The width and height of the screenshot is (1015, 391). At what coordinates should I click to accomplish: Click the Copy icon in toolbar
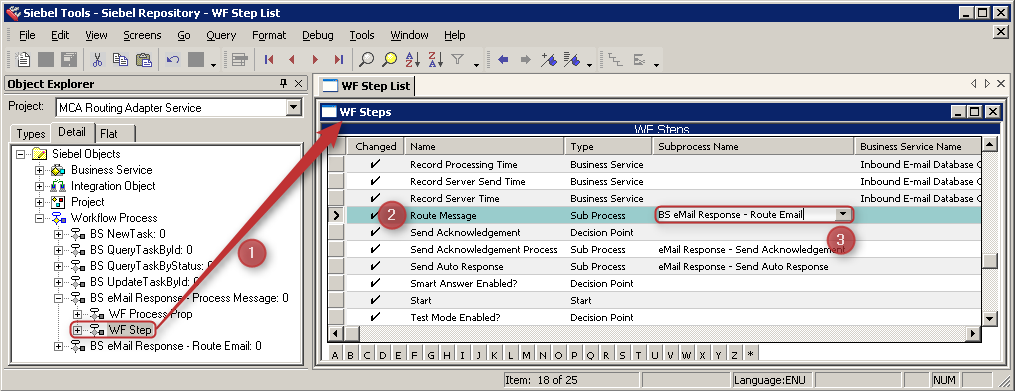coord(120,60)
